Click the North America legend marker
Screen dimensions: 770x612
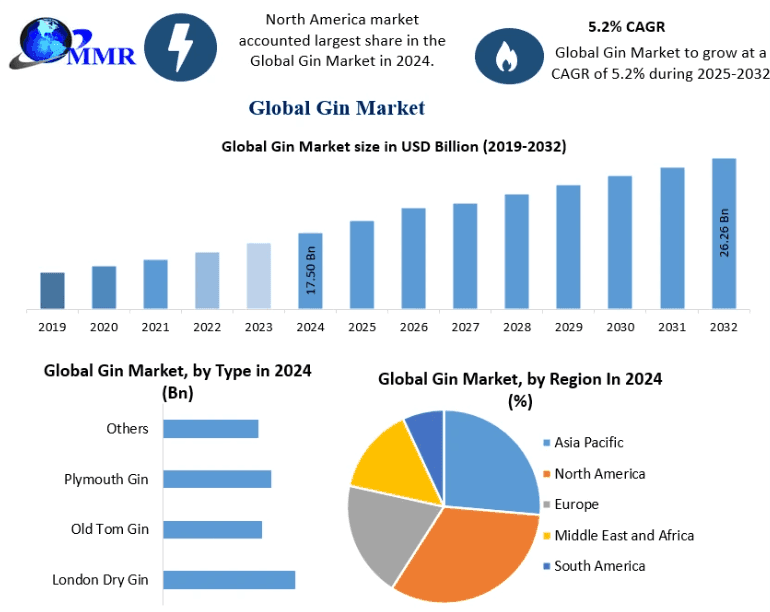click(x=546, y=474)
